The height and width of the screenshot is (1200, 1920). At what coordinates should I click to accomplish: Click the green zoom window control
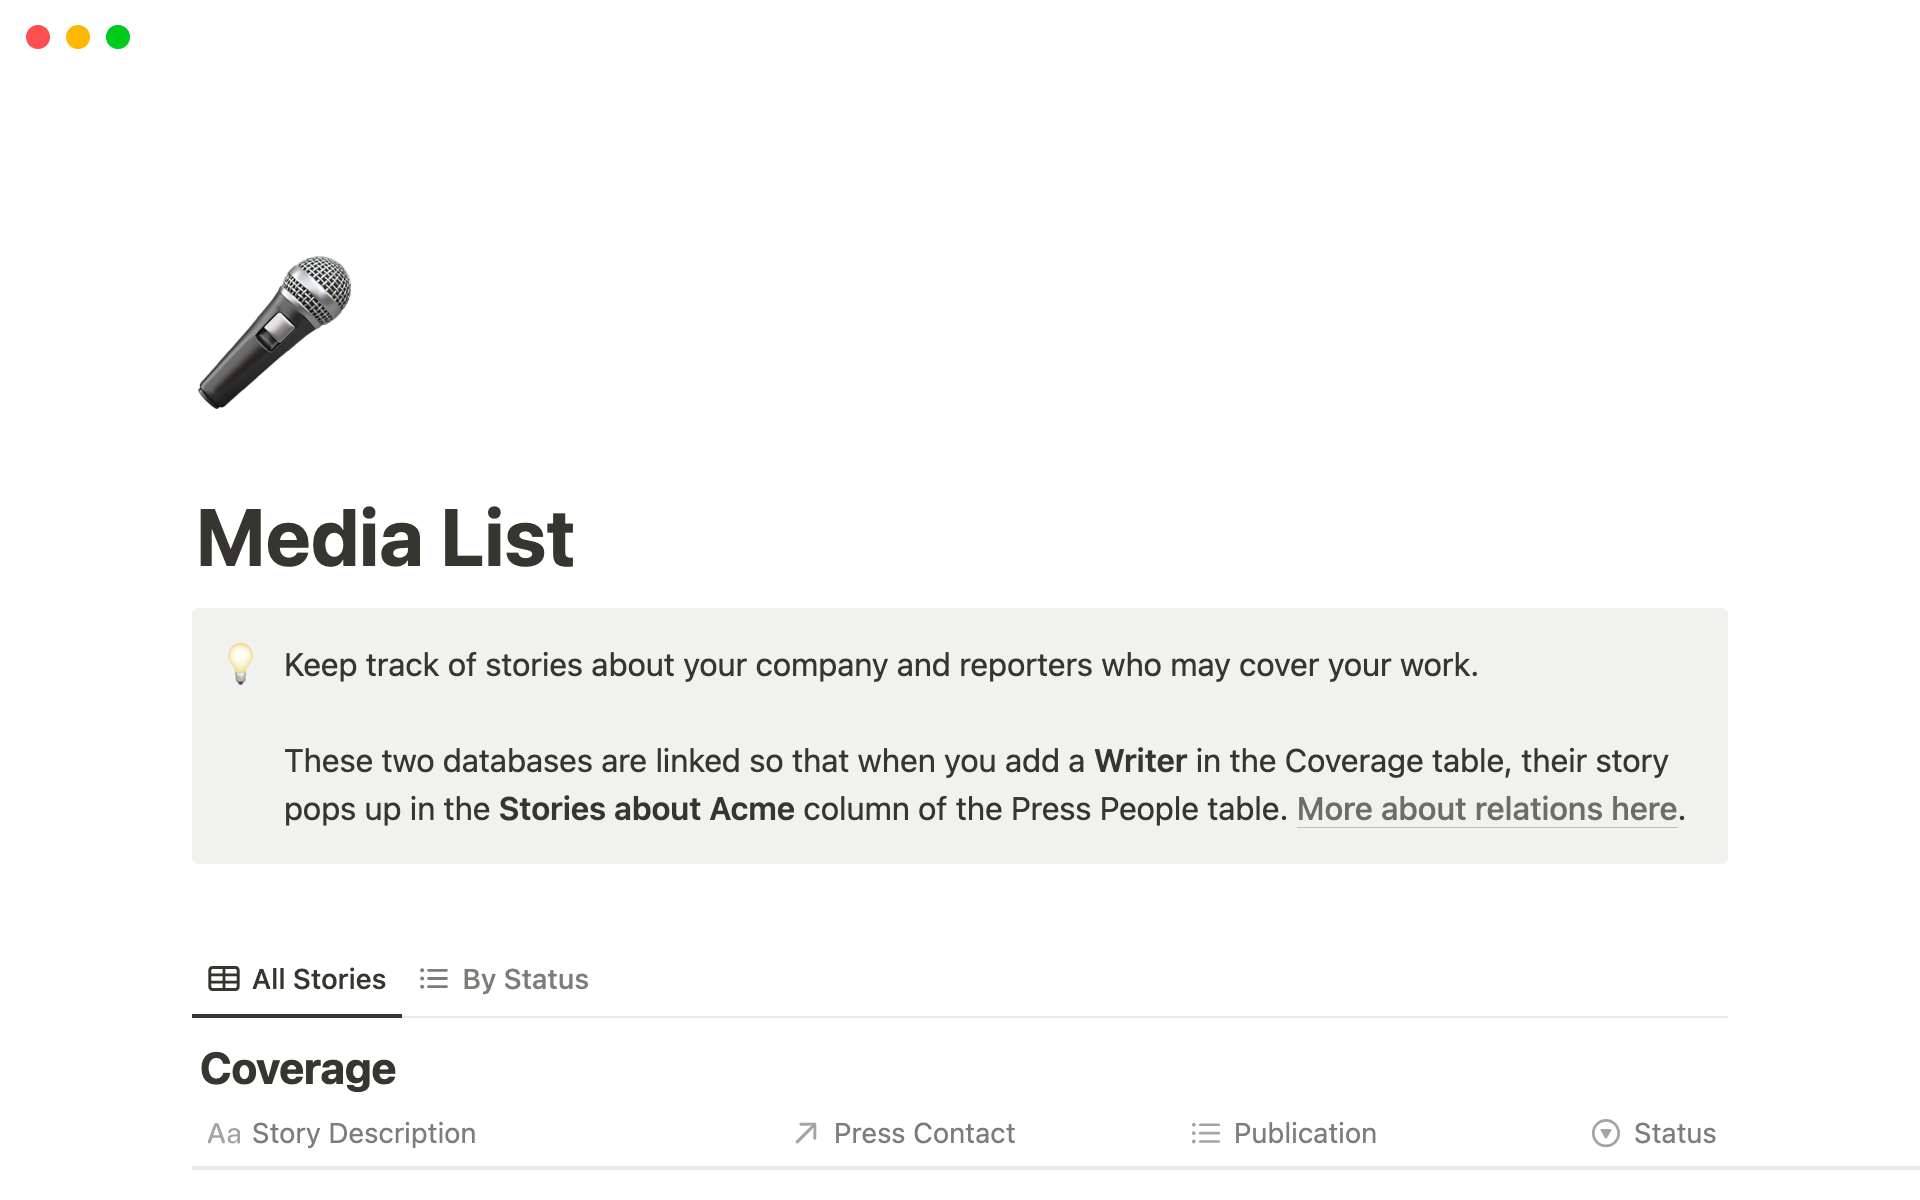click(x=118, y=37)
